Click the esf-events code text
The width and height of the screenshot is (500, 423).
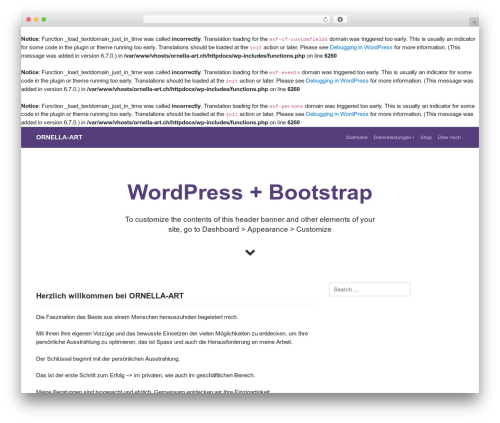point(285,72)
